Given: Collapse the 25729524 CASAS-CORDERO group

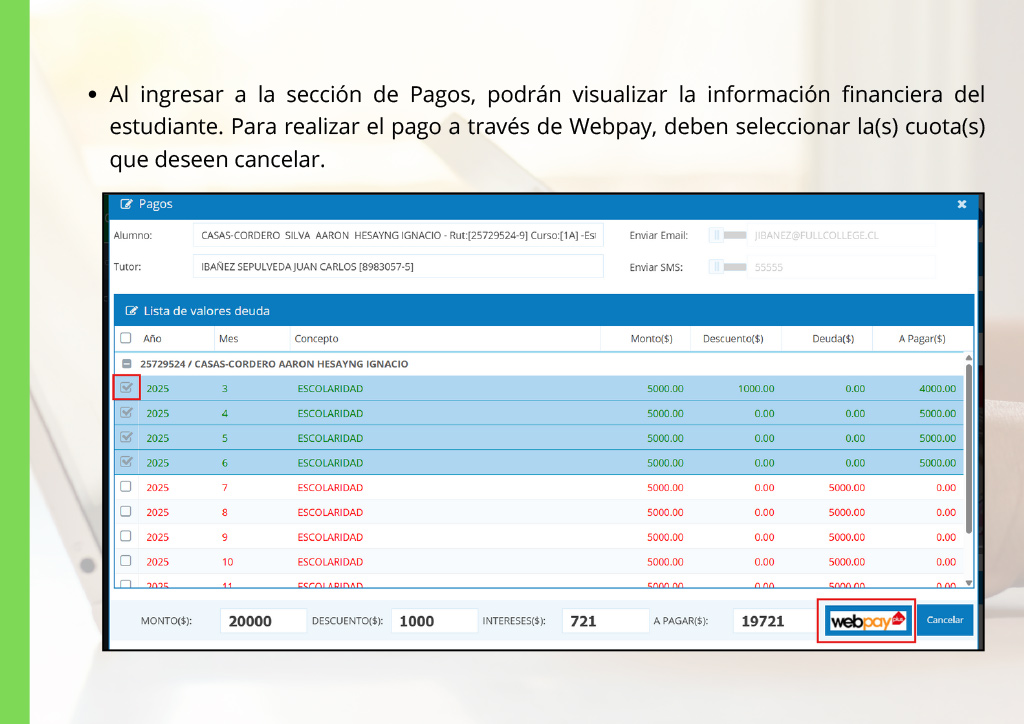Looking at the screenshot, I should (127, 364).
